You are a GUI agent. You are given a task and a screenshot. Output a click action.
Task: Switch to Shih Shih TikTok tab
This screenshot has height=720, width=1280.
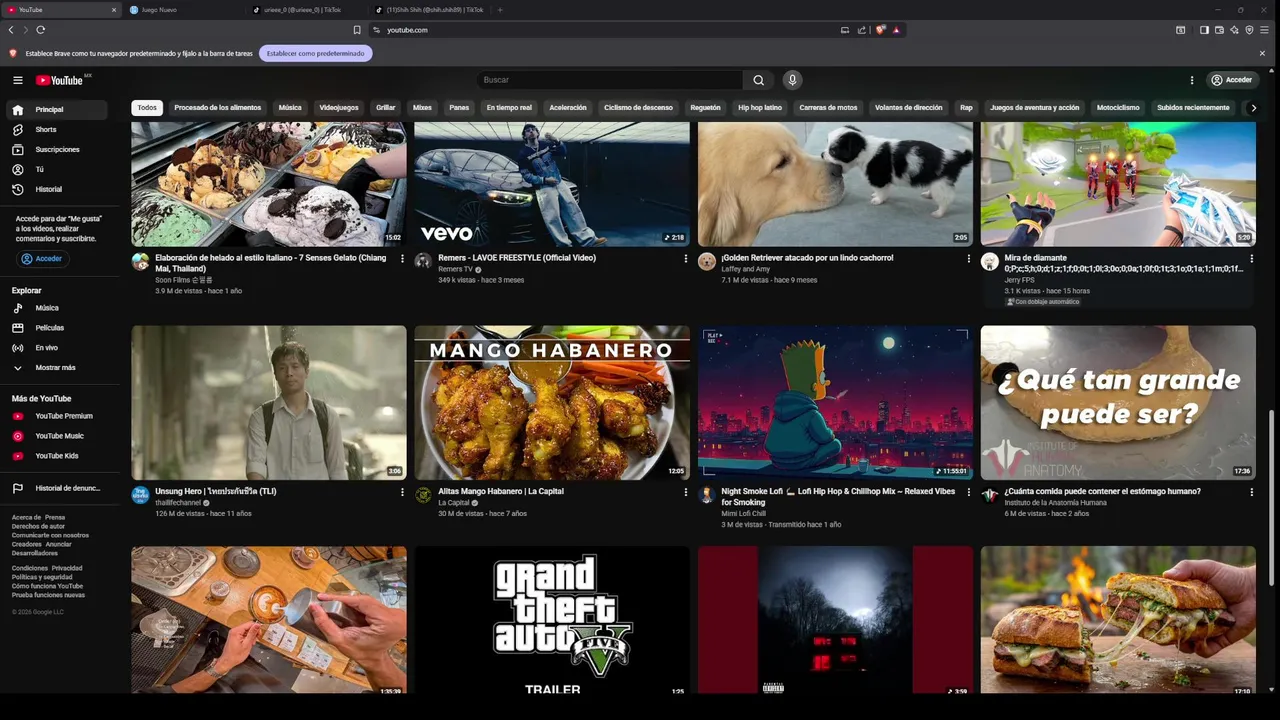point(429,10)
